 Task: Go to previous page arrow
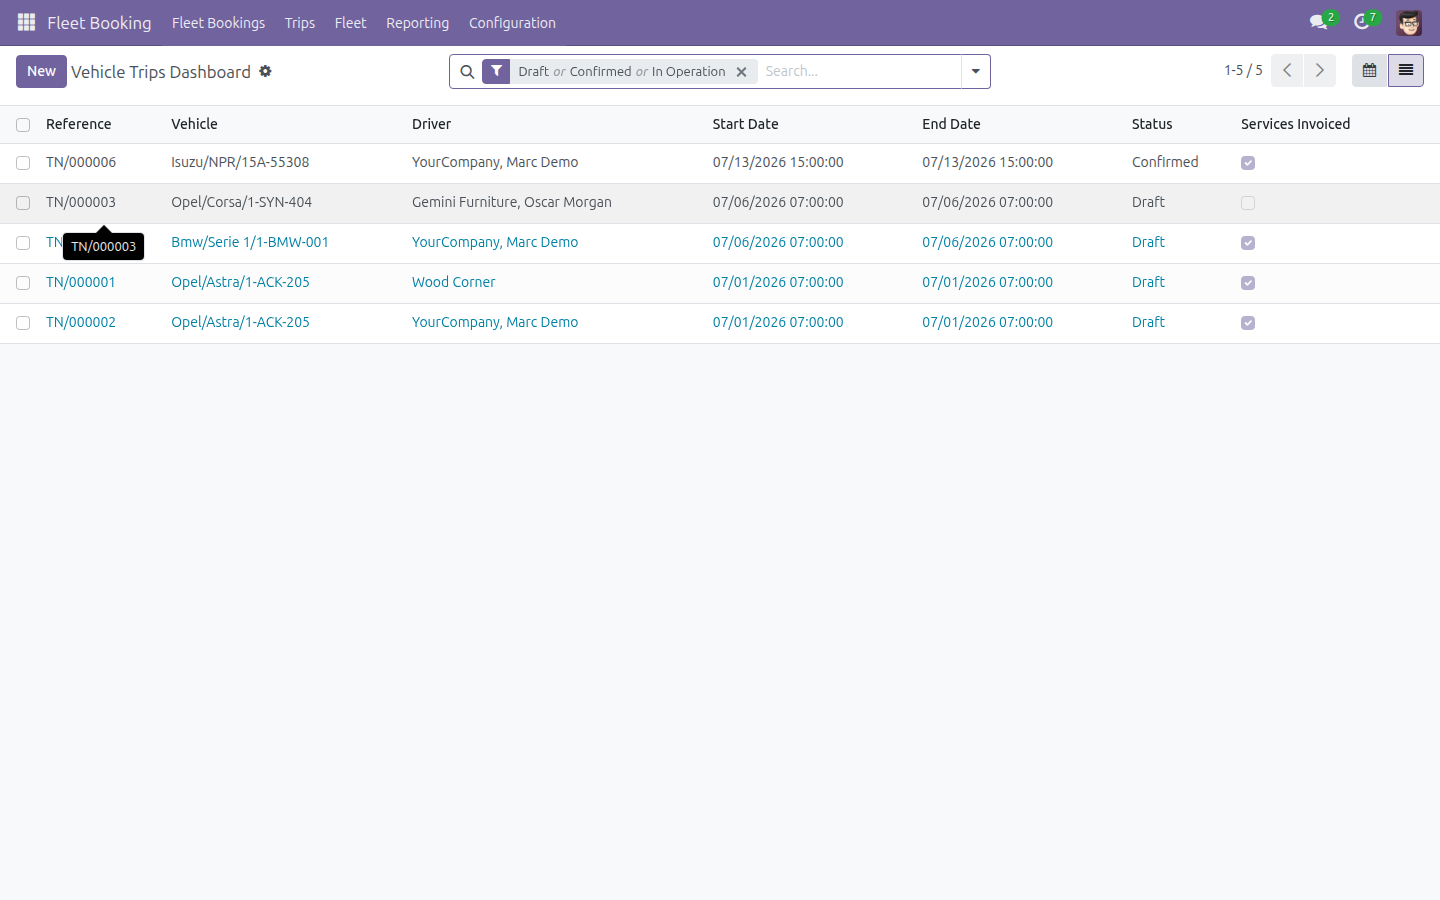click(x=1287, y=71)
